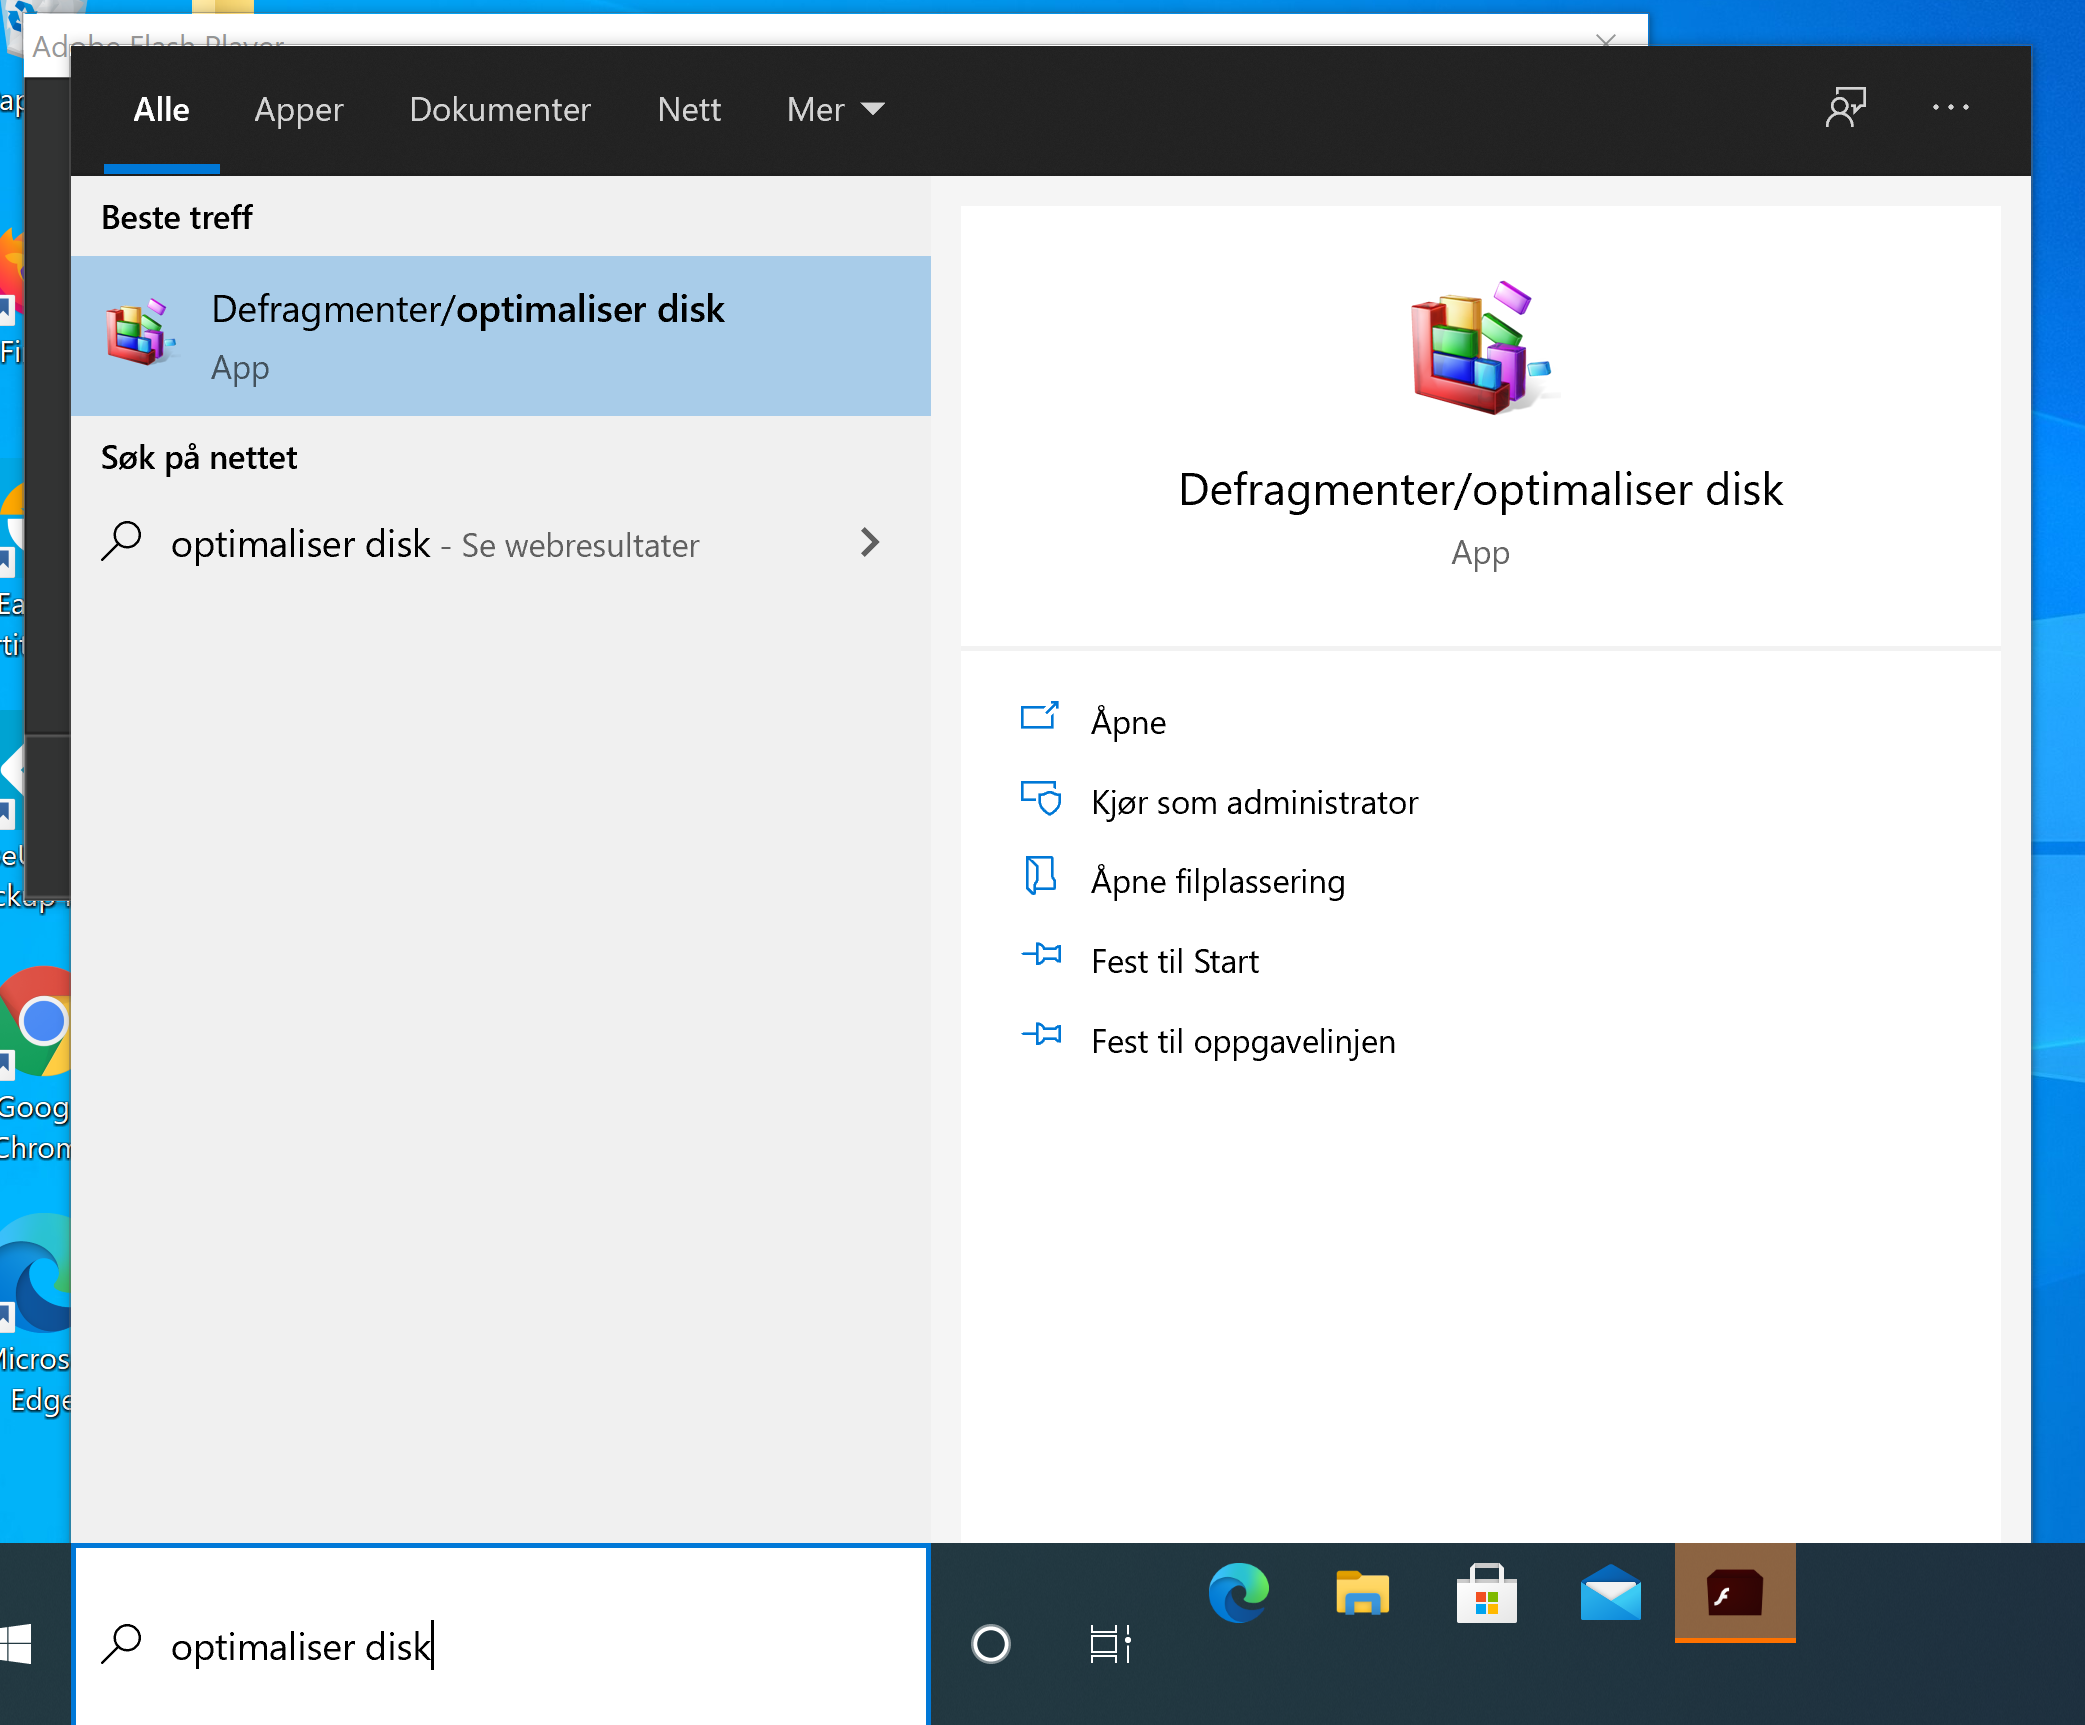Expand web results arrow for optimaliser disk

(x=869, y=543)
